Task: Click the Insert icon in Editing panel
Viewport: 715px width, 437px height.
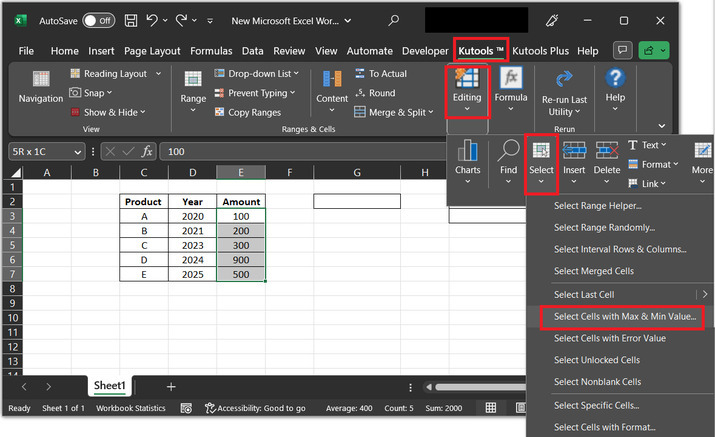Action: 574,158
